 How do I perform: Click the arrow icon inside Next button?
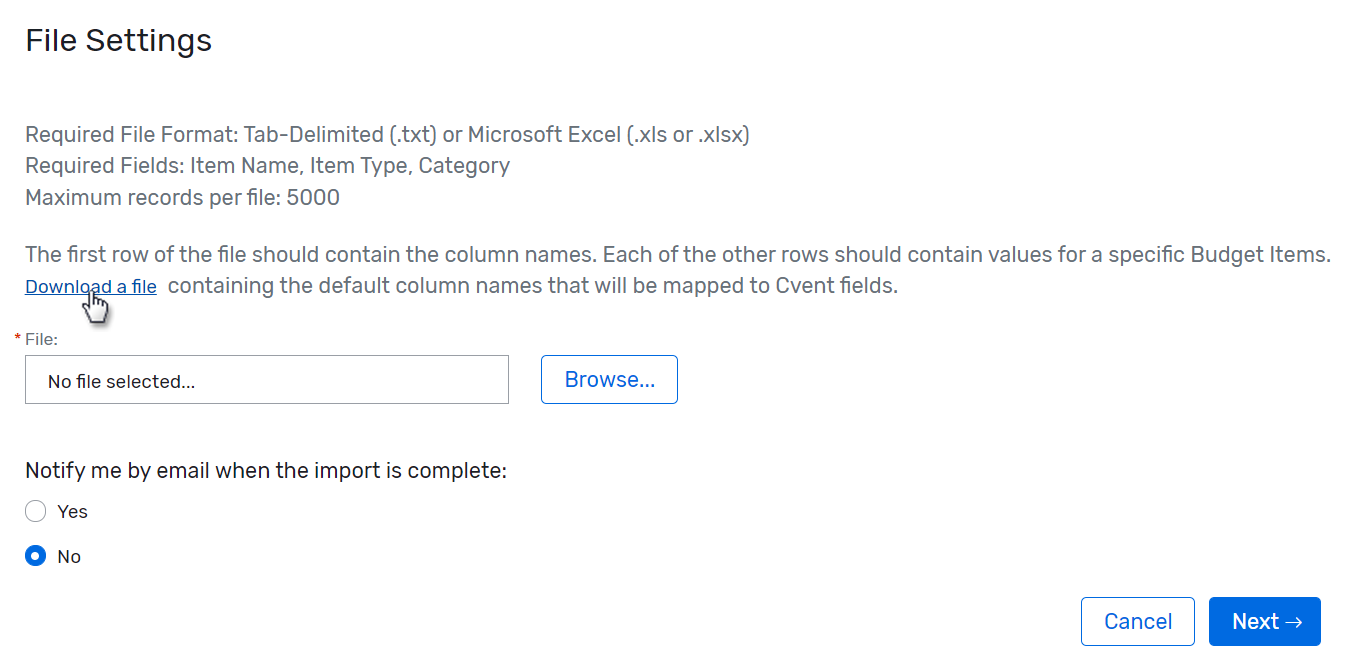[x=1294, y=622]
